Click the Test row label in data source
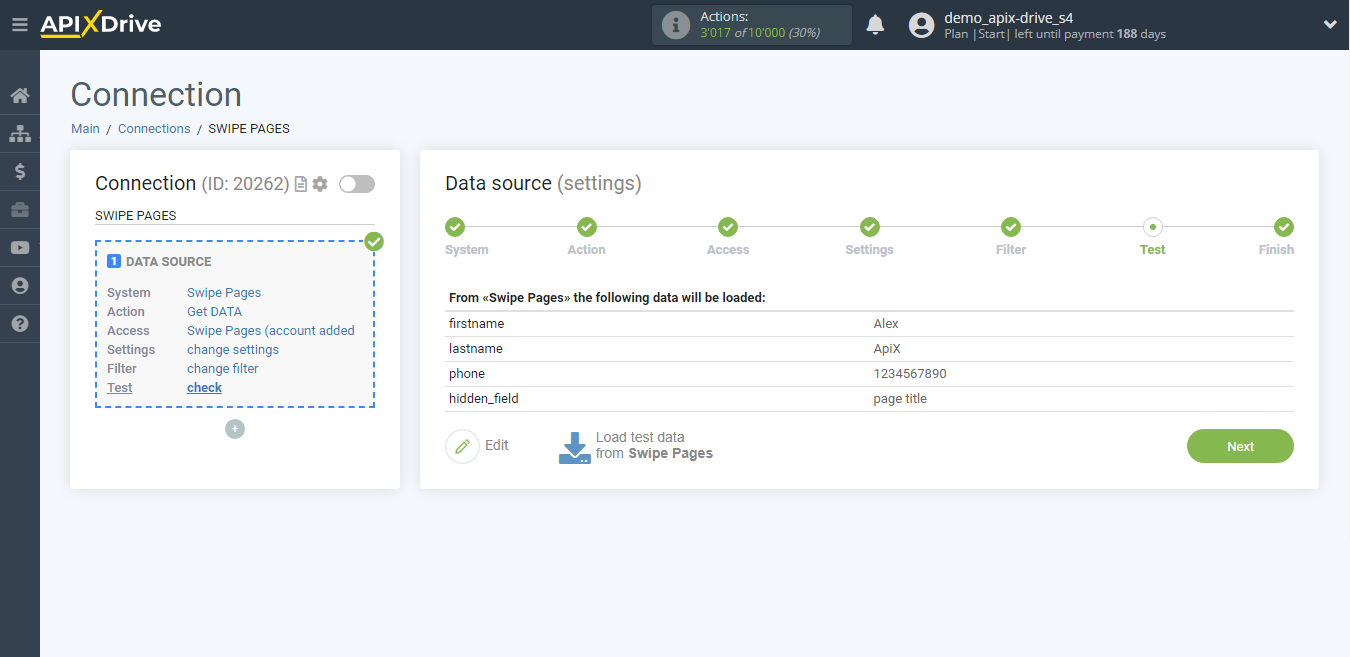Screen dimensions: 1350x657 pos(120,388)
